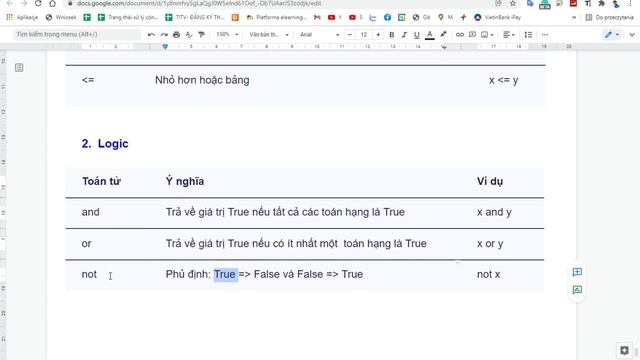Toggle underline formatting
Image resolution: width=640 pixels, height=360 pixels.
[416, 35]
